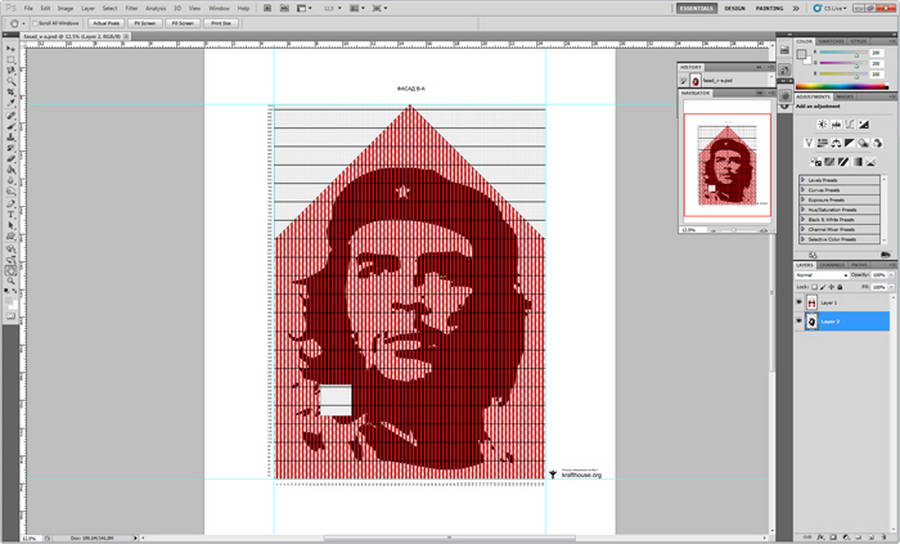900x544 pixels.
Task: Click the Actual Pixels button
Action: [106, 24]
